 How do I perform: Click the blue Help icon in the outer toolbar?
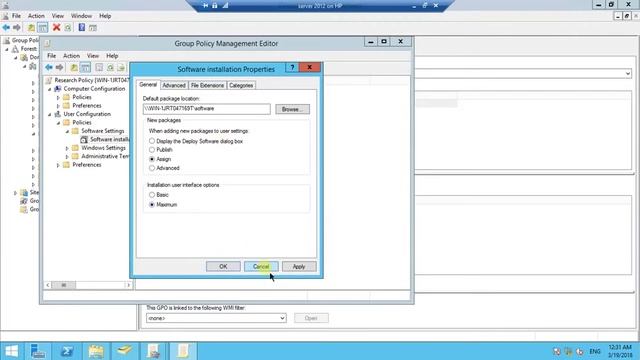[82, 28]
